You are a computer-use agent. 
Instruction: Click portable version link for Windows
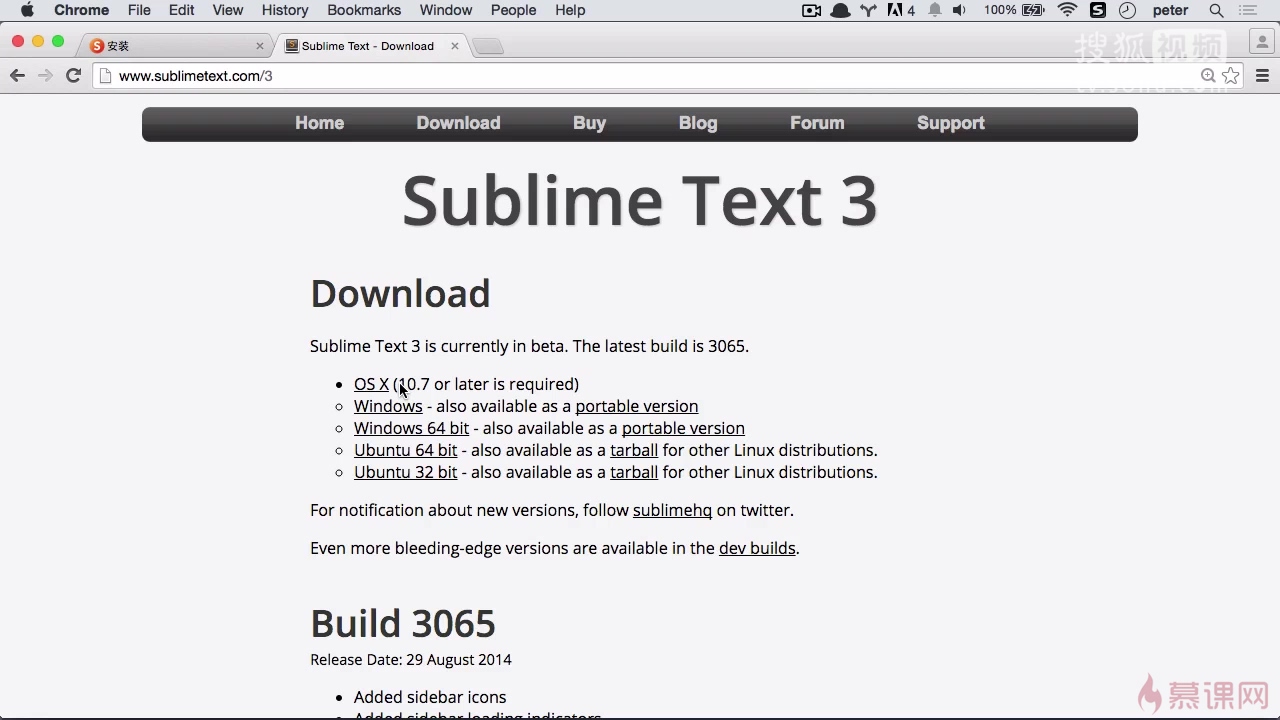tap(636, 406)
